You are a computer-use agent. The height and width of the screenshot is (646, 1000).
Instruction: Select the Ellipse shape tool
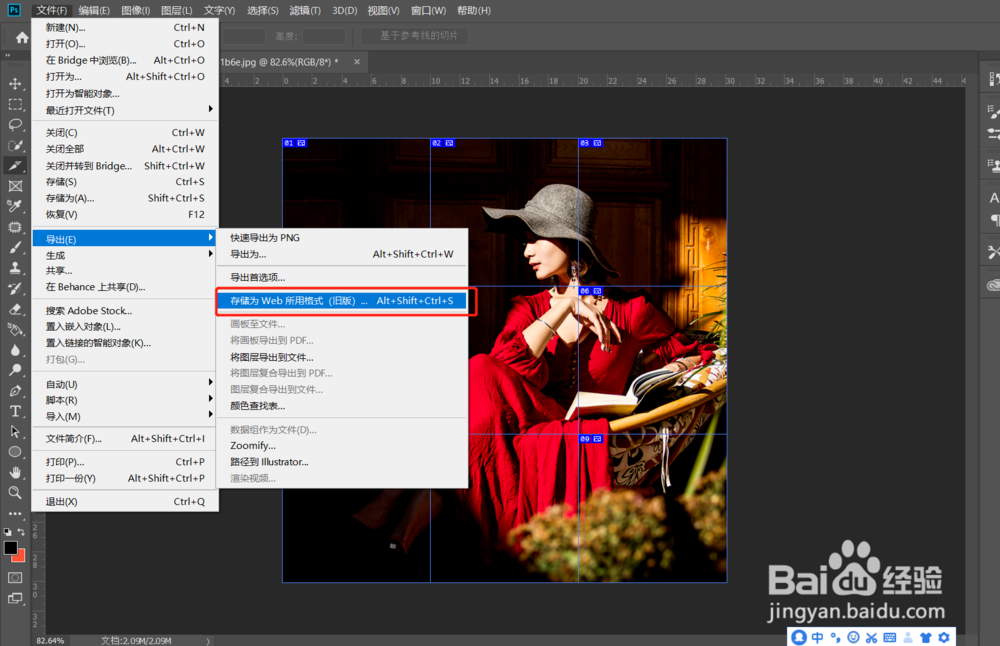click(15, 451)
